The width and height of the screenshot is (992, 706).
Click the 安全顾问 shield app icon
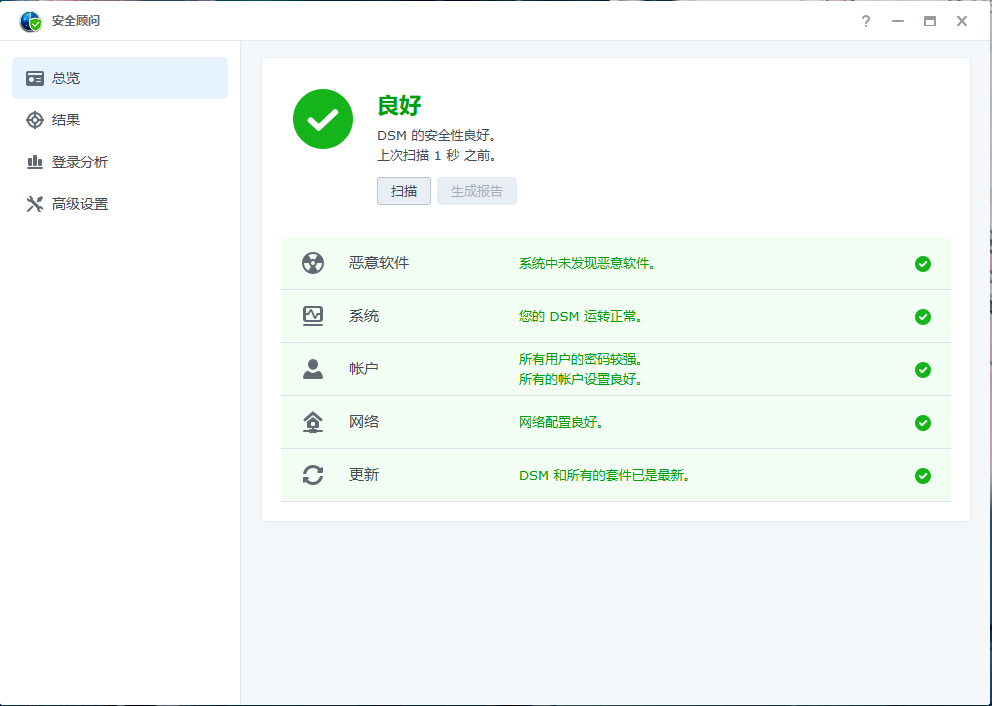30,22
